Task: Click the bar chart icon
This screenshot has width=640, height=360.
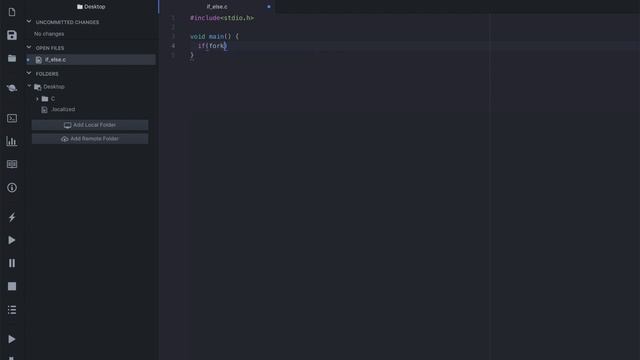Action: coord(12,141)
